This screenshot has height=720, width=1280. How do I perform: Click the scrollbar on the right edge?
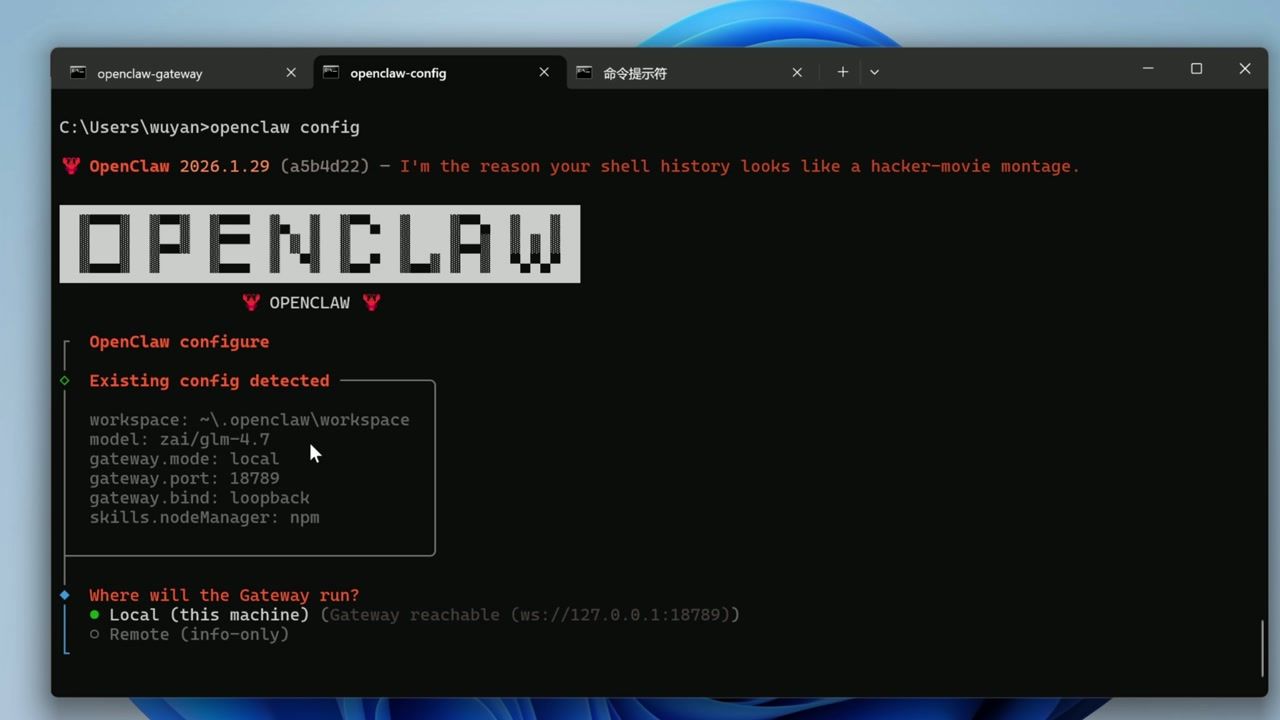1262,646
